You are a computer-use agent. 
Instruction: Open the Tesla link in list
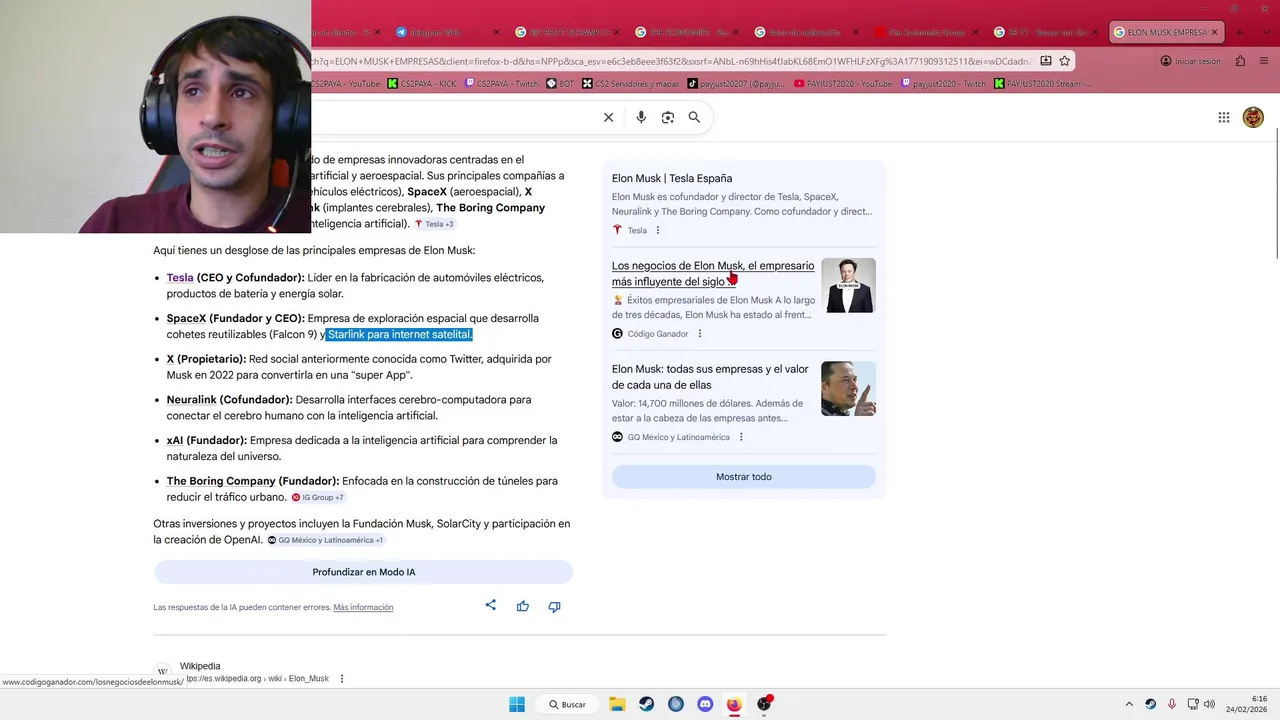(180, 278)
